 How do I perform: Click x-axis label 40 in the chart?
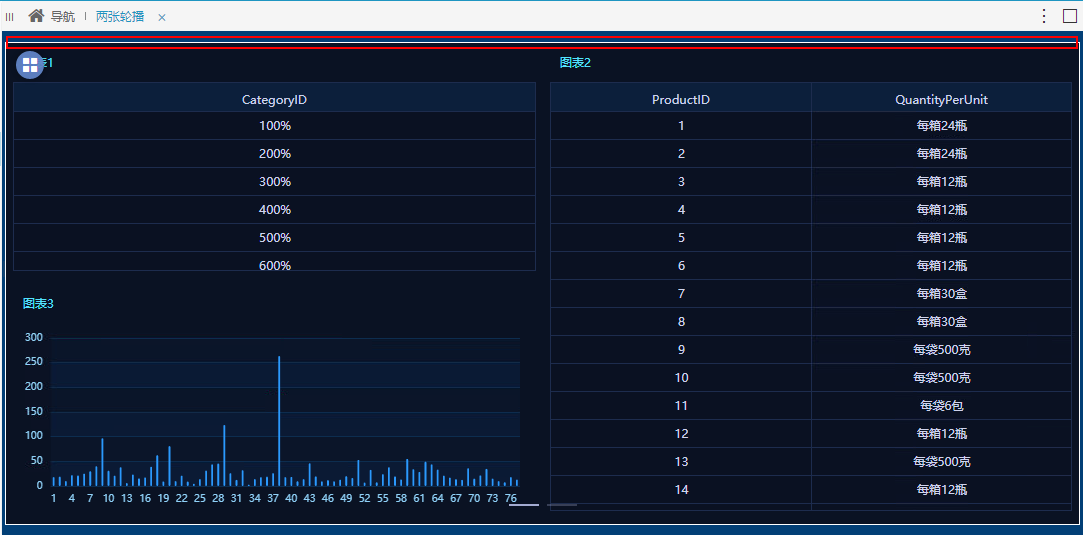coord(291,498)
